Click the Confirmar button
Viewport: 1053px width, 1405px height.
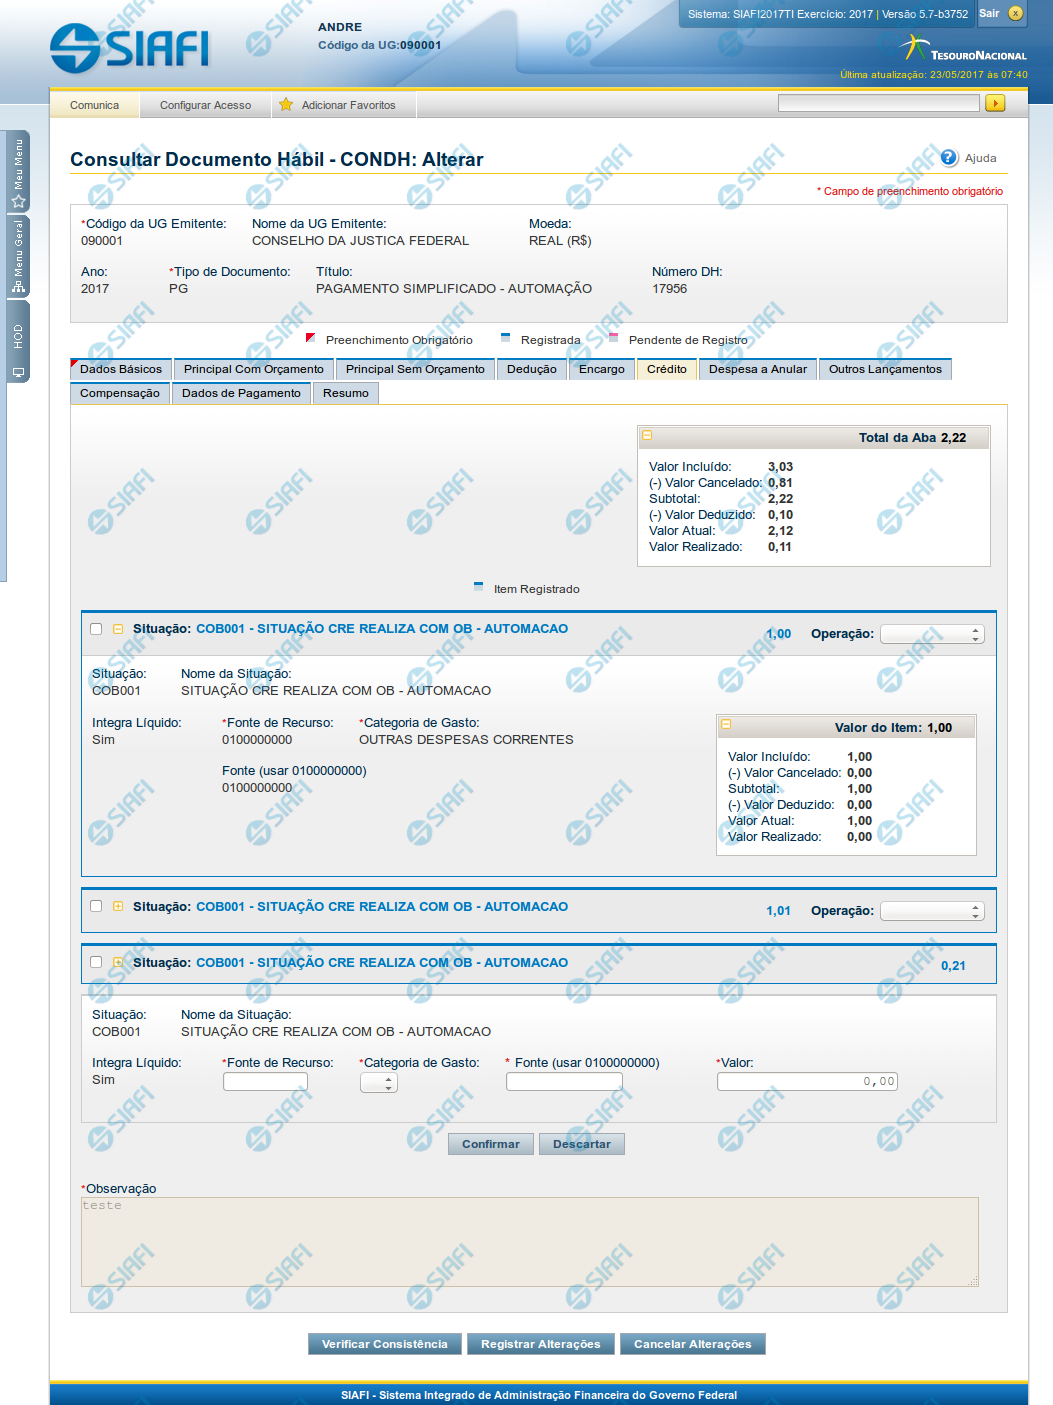[x=490, y=1144]
